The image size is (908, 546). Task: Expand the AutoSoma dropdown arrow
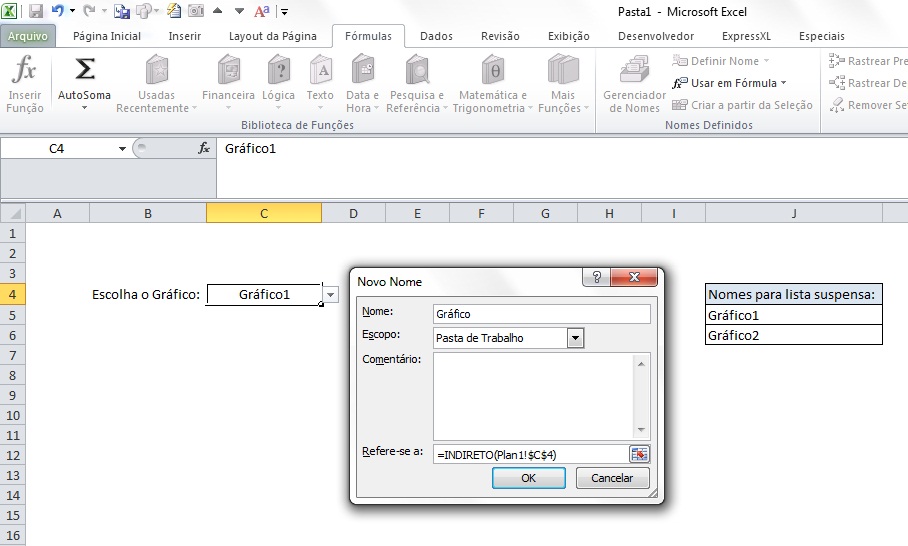click(x=85, y=108)
